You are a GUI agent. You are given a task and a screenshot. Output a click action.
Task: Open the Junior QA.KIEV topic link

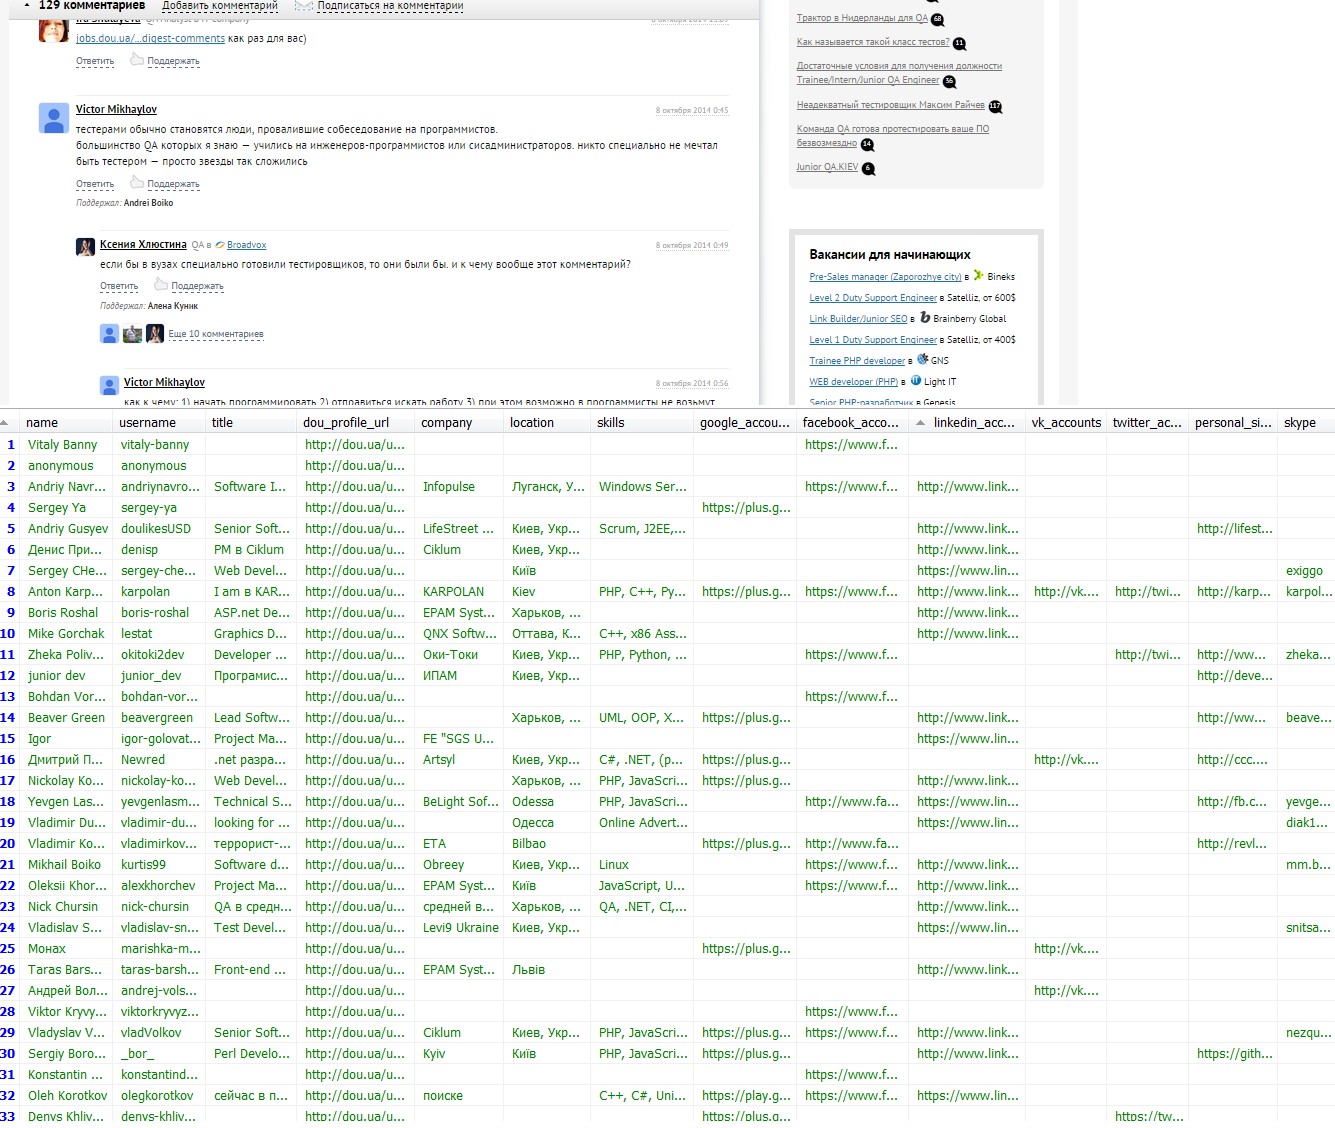[x=827, y=167]
